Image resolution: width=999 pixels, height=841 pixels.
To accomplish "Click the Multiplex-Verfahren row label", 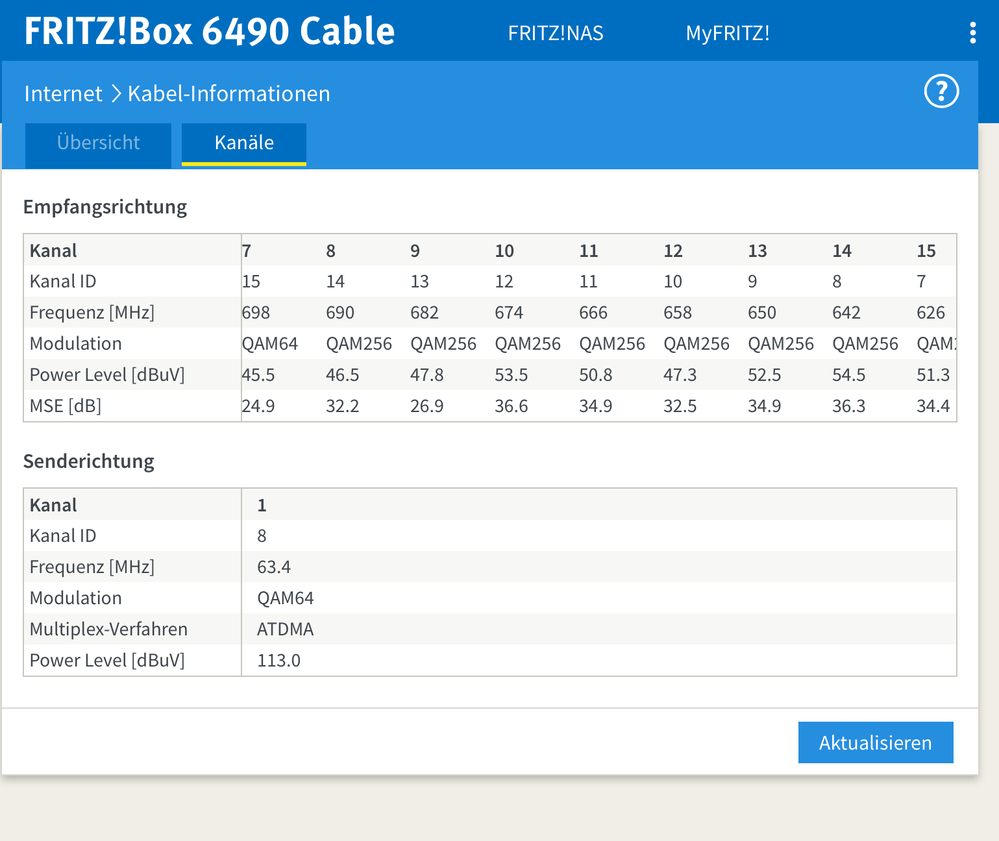I will pos(108,630).
